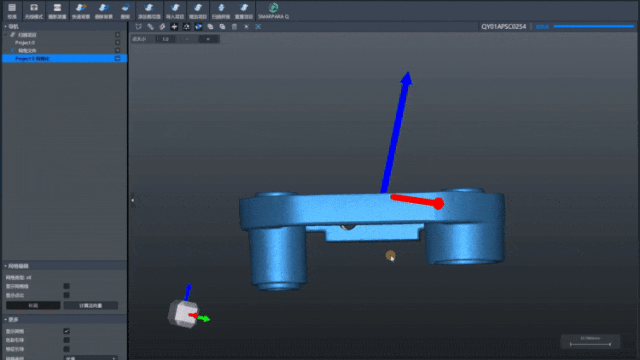Uncheck the checked 显示网格 checkbox
640x360 pixels.
coord(67,331)
